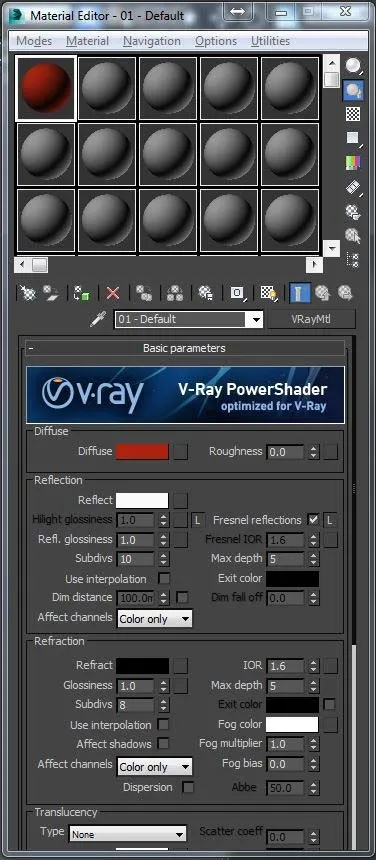Click the Sample Type sphere icon
The height and width of the screenshot is (860, 376).
354,66
